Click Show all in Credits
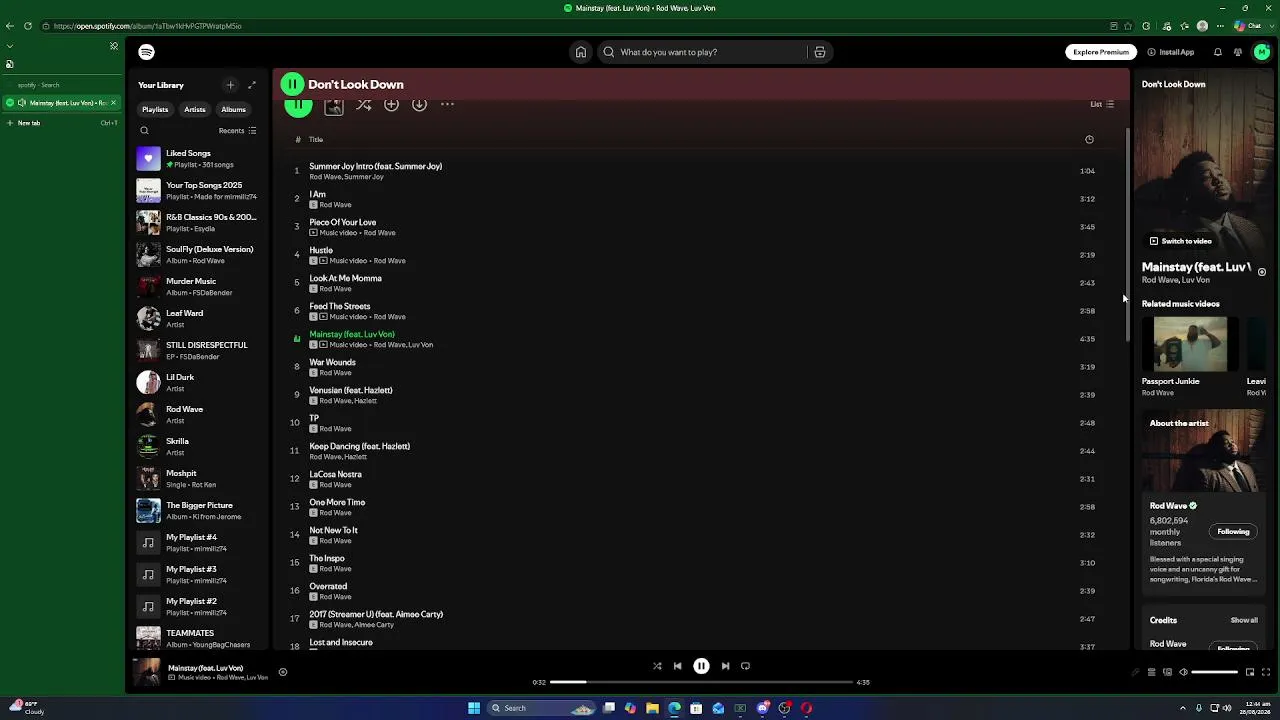 1243,620
